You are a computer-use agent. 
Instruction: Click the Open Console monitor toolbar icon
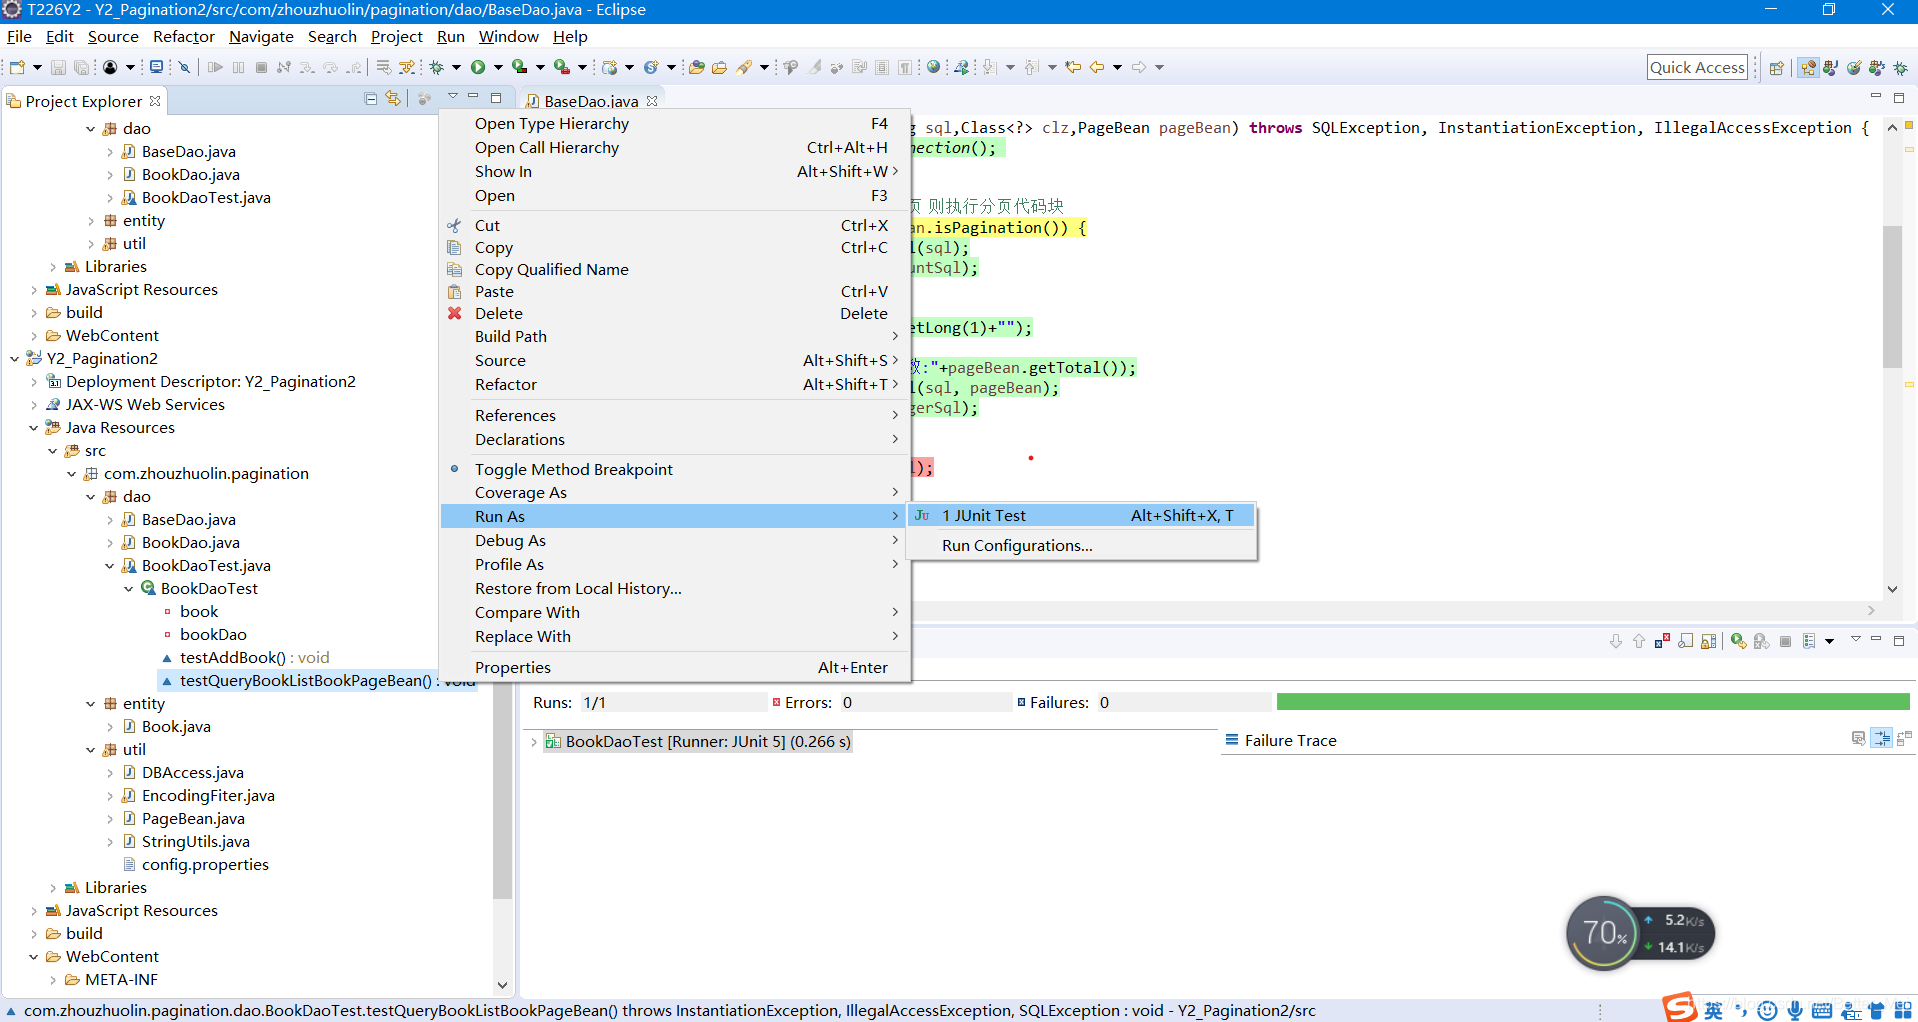pos(156,67)
